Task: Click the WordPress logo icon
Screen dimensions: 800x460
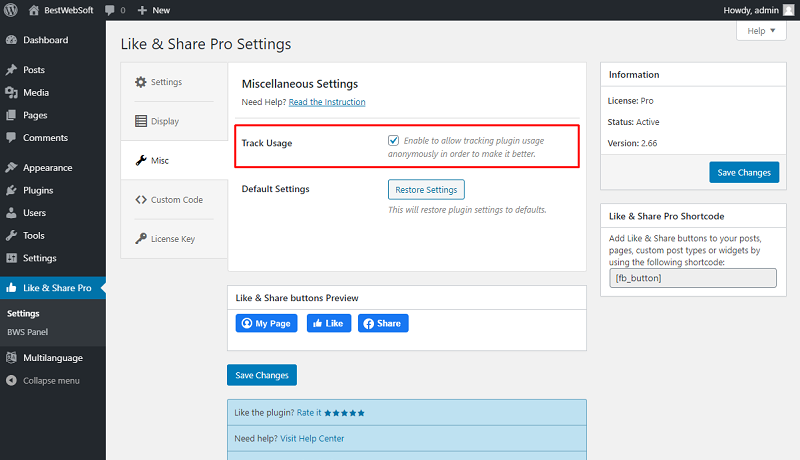Action: click(11, 10)
